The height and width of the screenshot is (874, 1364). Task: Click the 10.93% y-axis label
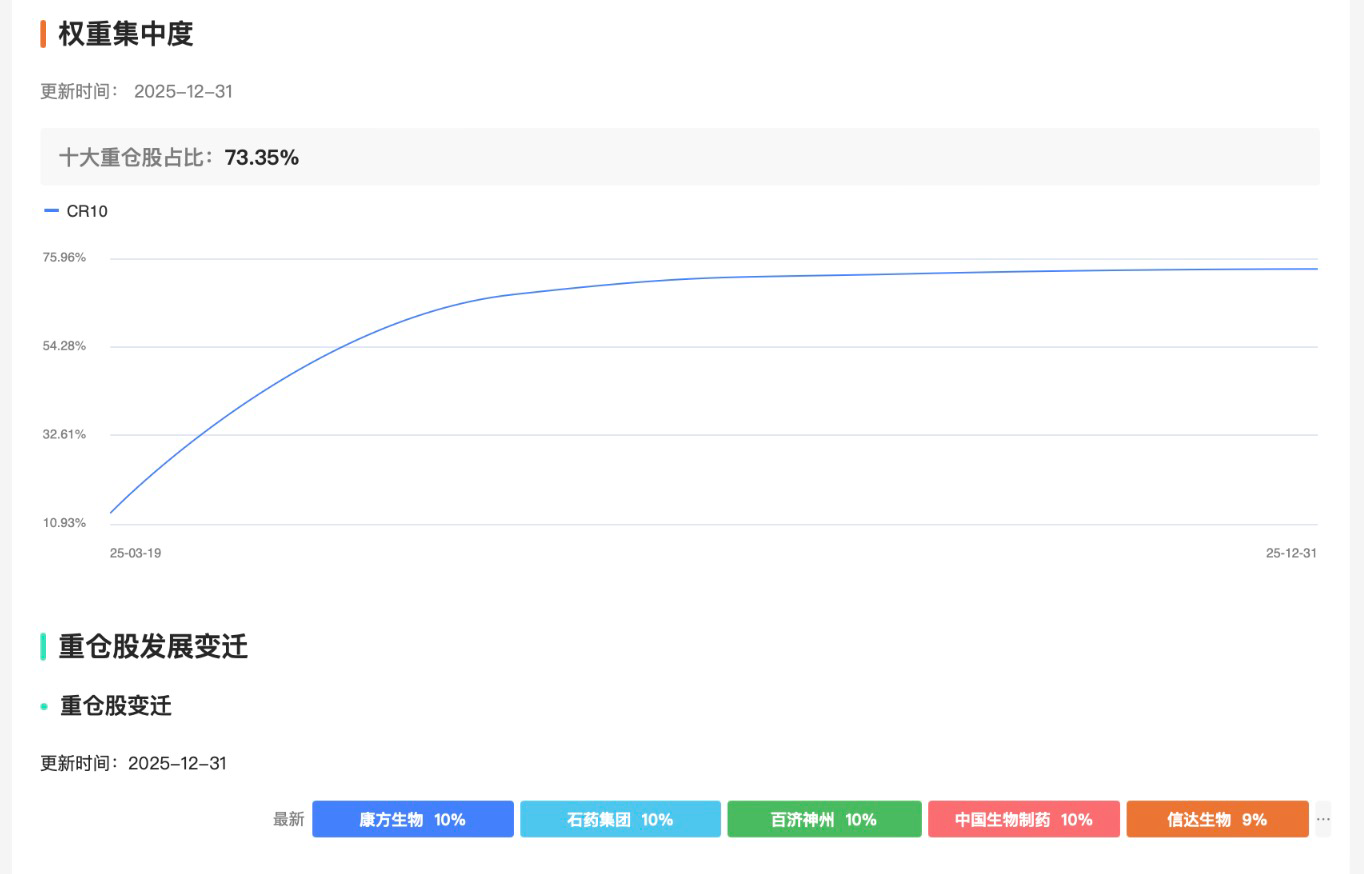coord(64,522)
